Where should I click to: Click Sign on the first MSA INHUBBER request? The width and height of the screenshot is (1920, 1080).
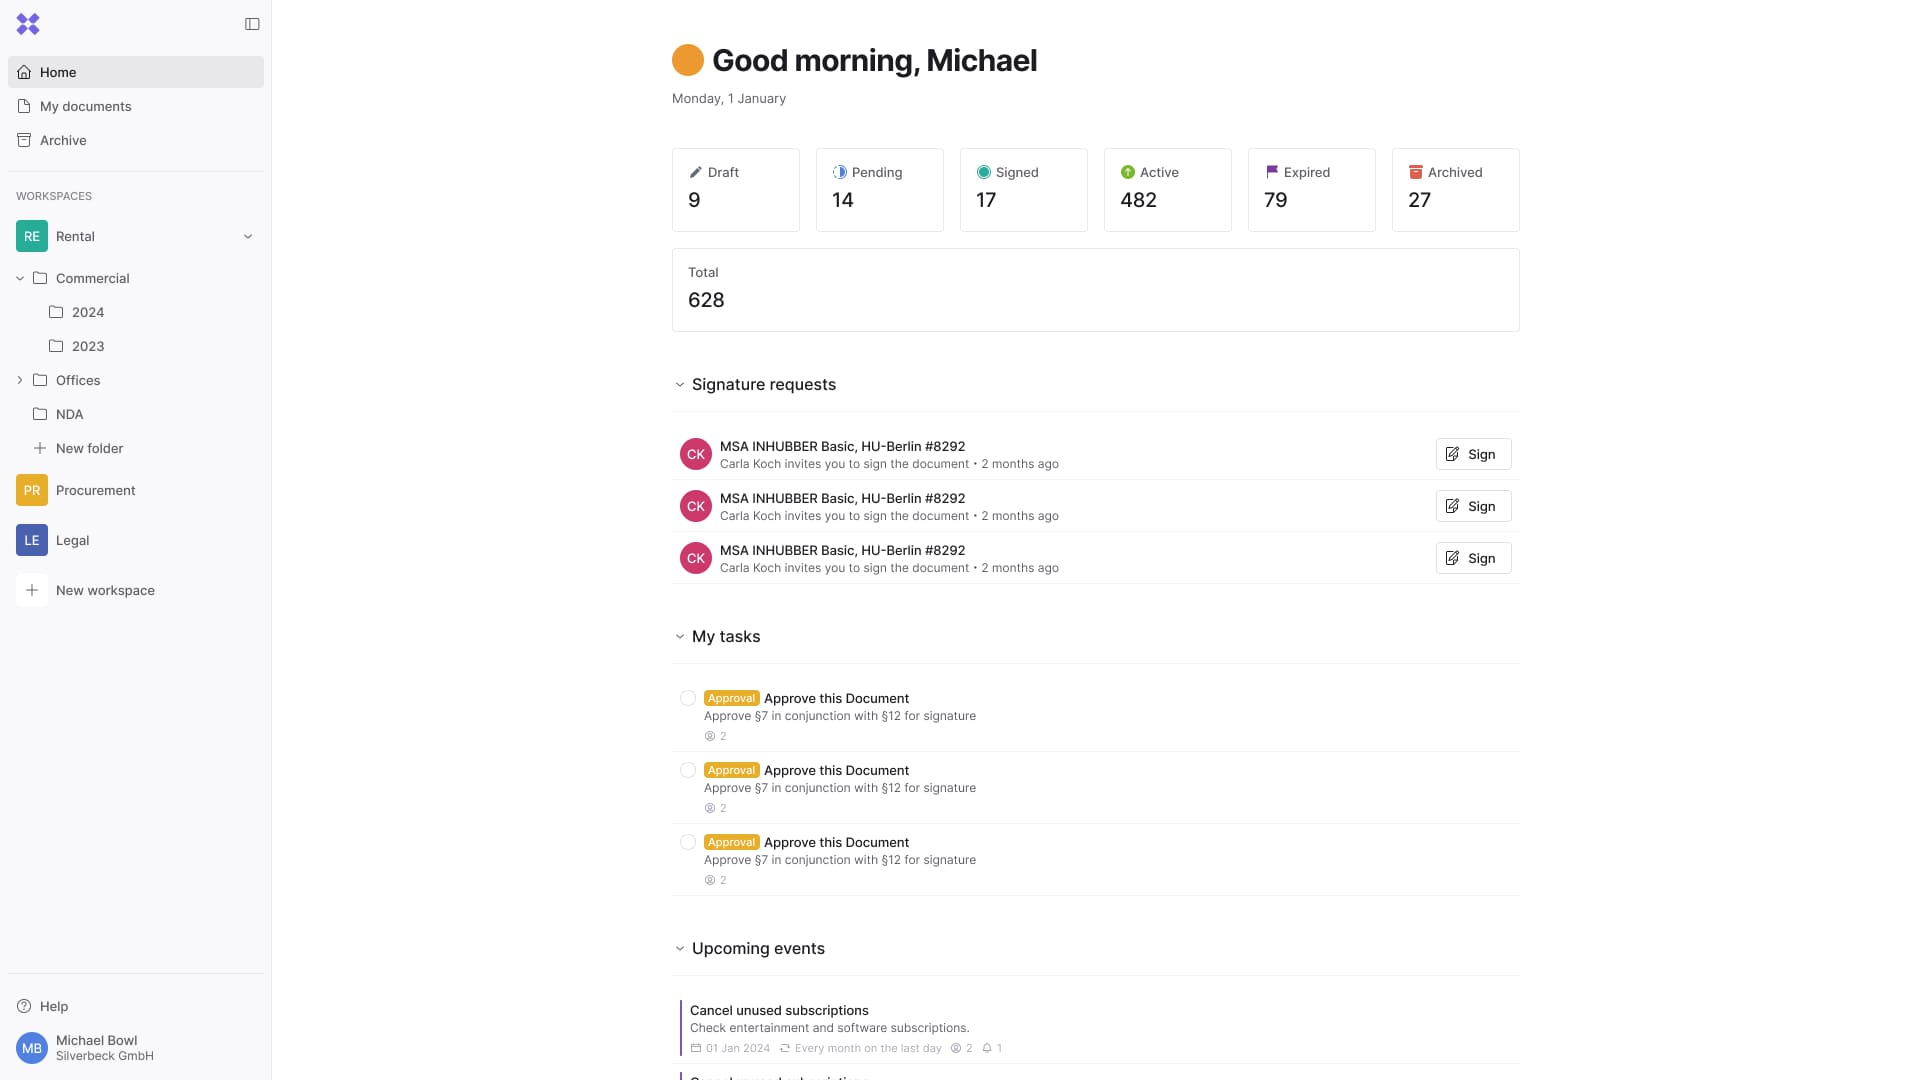(x=1473, y=454)
